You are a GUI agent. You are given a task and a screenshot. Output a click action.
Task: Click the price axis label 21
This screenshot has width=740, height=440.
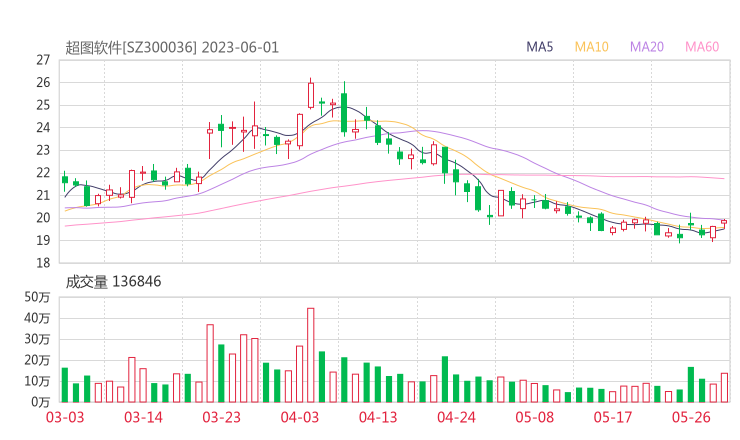click(x=43, y=195)
